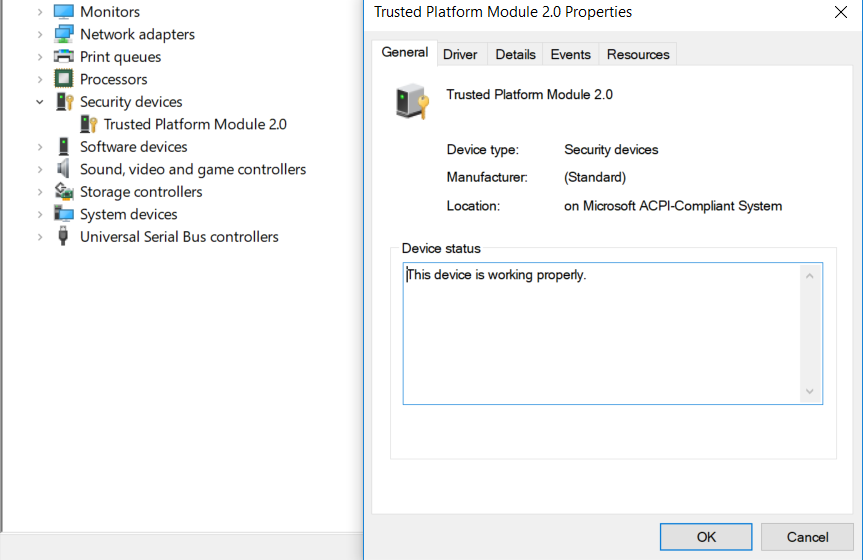This screenshot has height=560, width=863.
Task: Select the Processors label
Action: pos(113,79)
